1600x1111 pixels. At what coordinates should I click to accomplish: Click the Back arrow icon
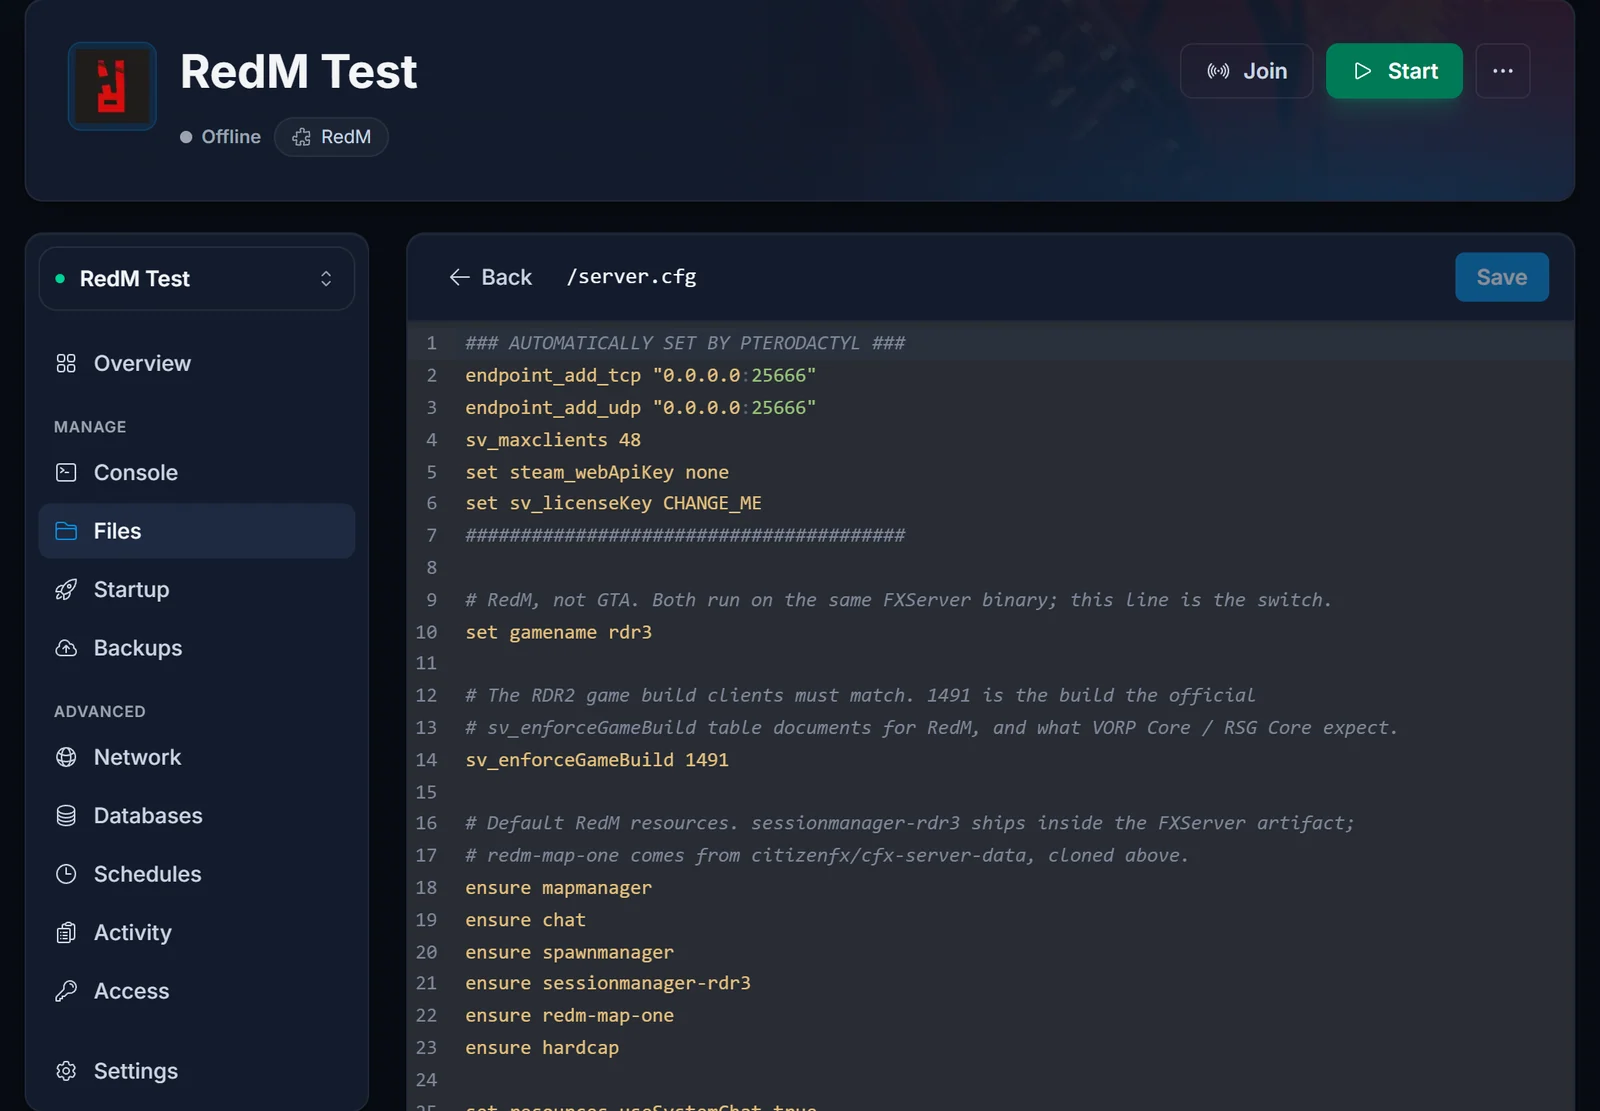[x=459, y=277]
